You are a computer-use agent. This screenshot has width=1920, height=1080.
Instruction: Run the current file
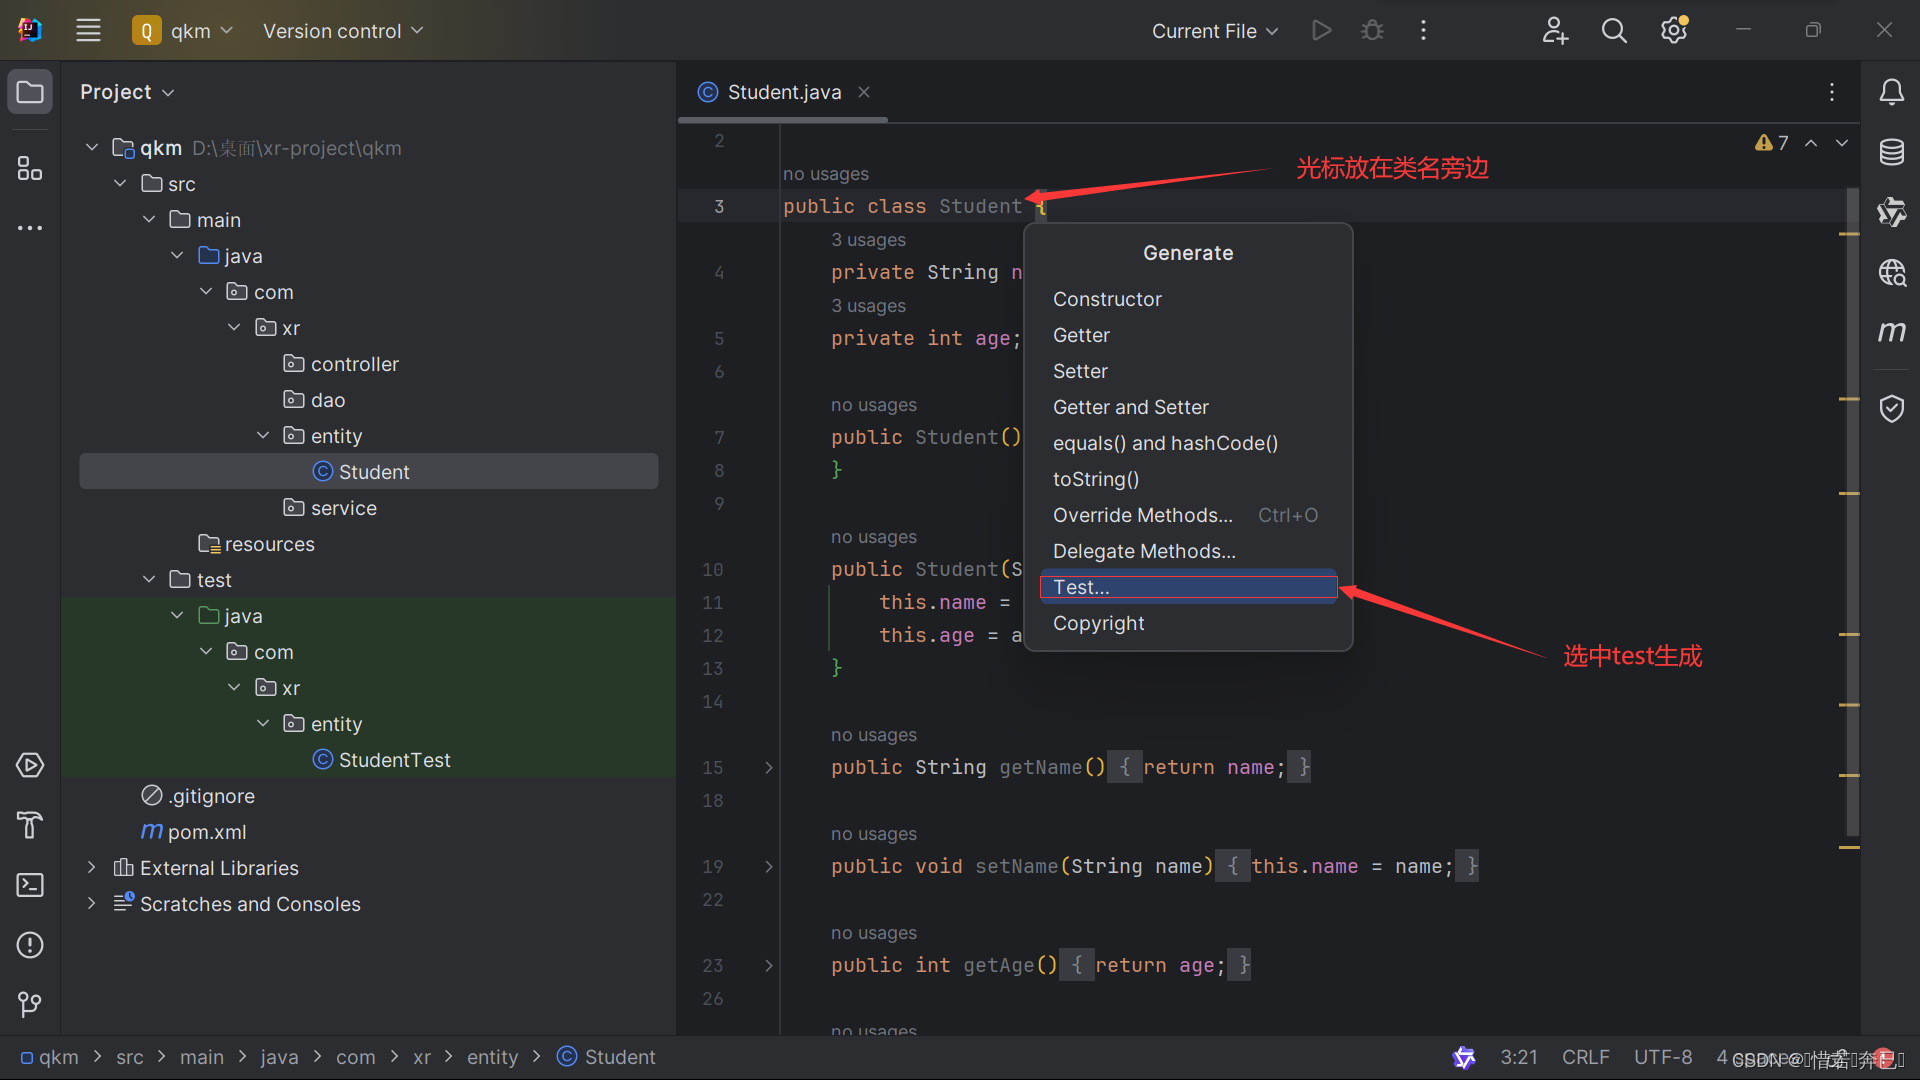pyautogui.click(x=1321, y=31)
